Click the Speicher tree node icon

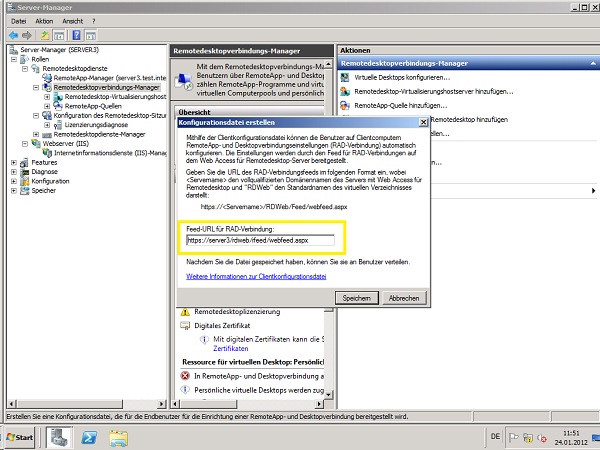tap(24, 191)
